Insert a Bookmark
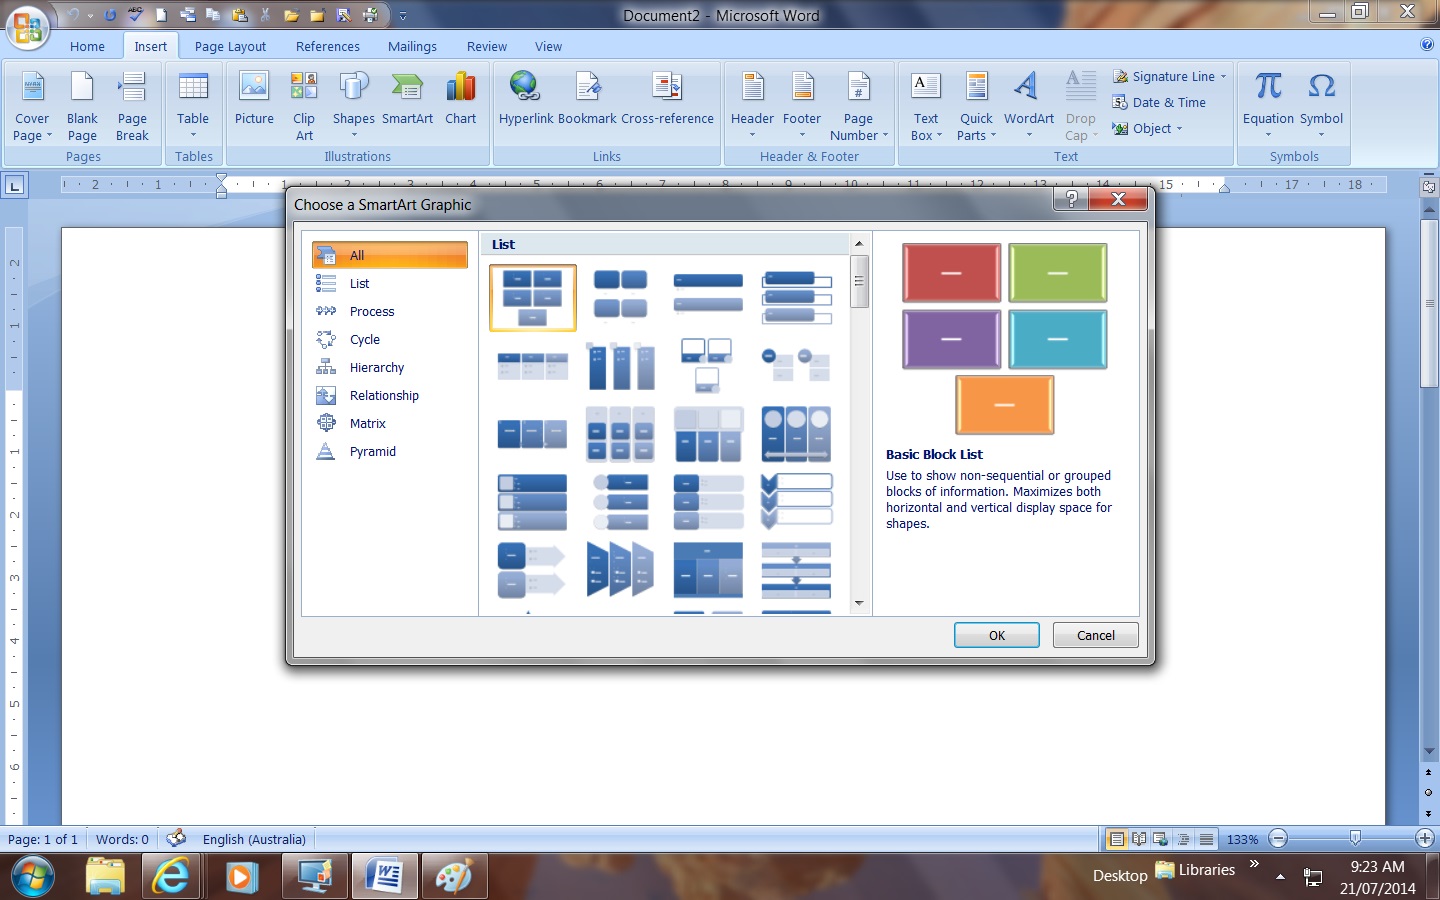This screenshot has height=900, width=1440. point(588,100)
